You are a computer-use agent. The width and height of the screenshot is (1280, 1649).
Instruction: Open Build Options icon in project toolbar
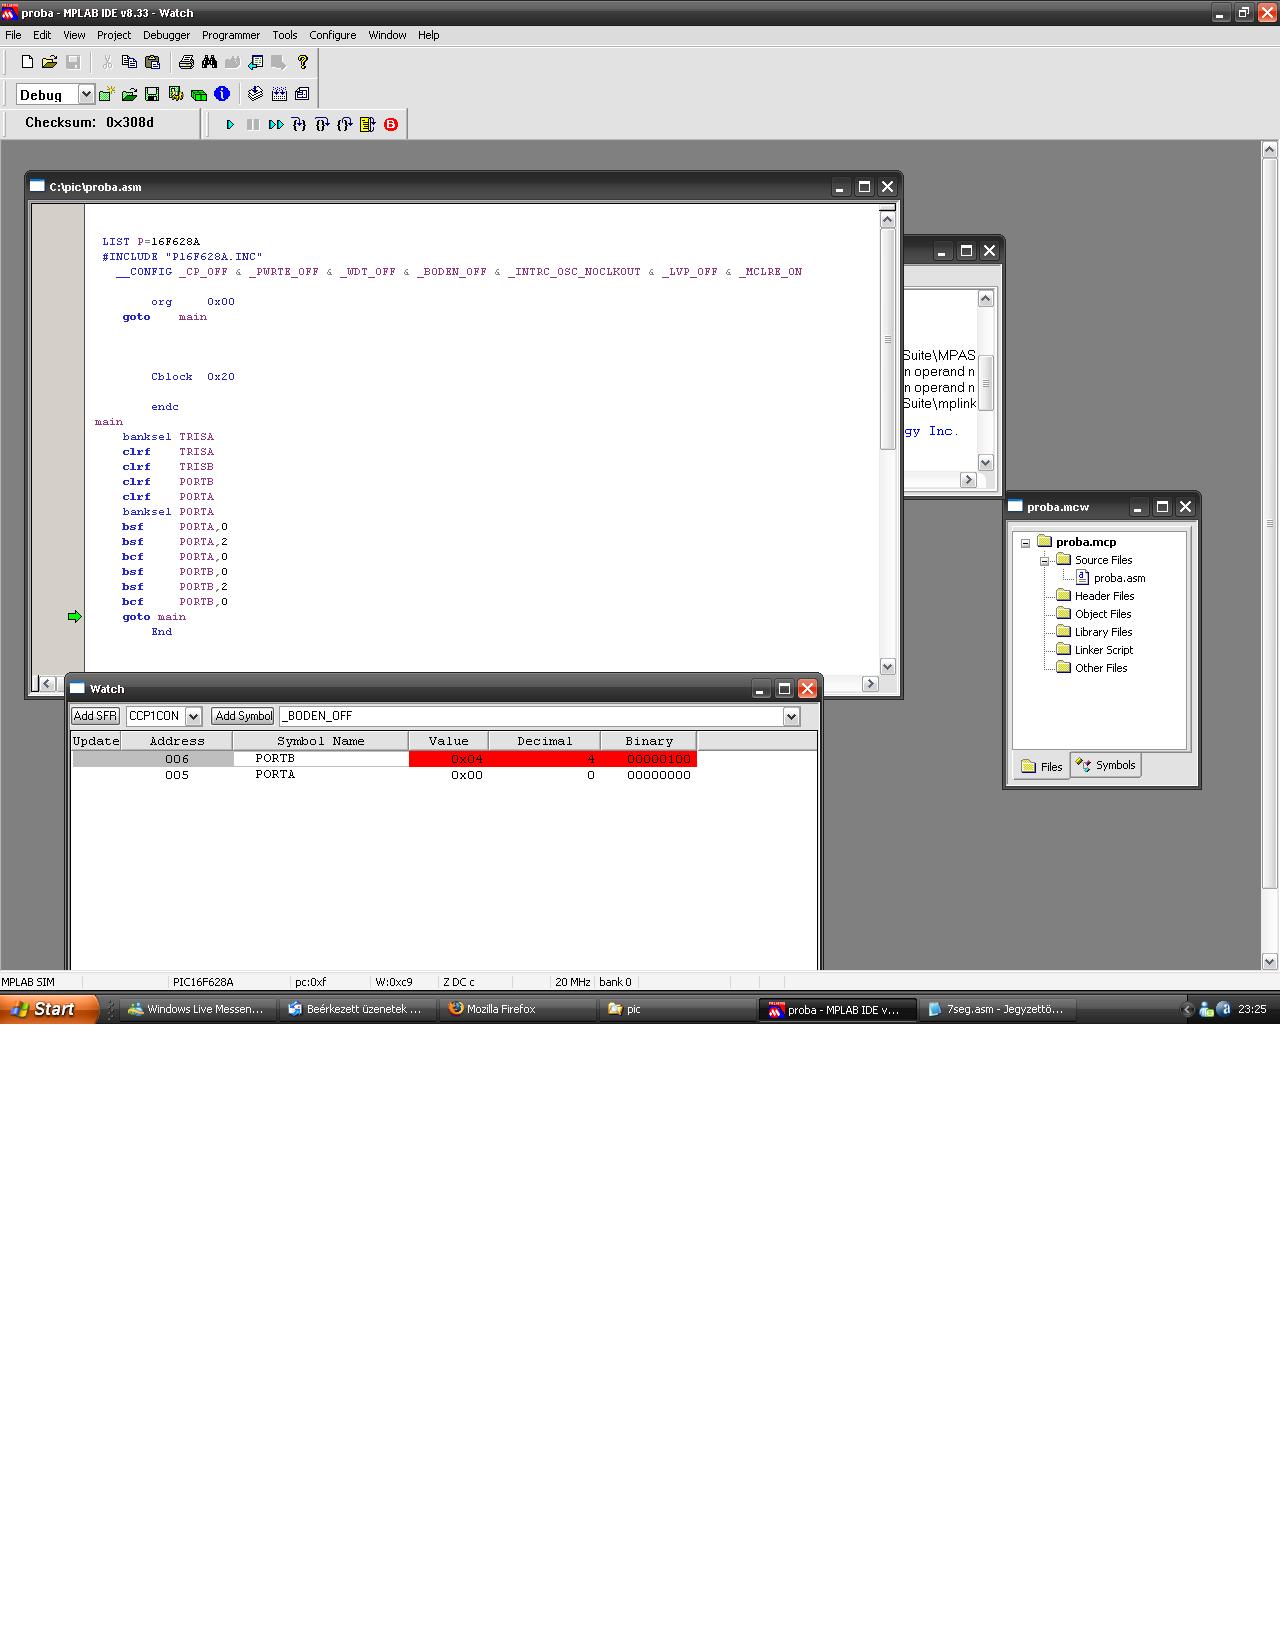(x=176, y=94)
